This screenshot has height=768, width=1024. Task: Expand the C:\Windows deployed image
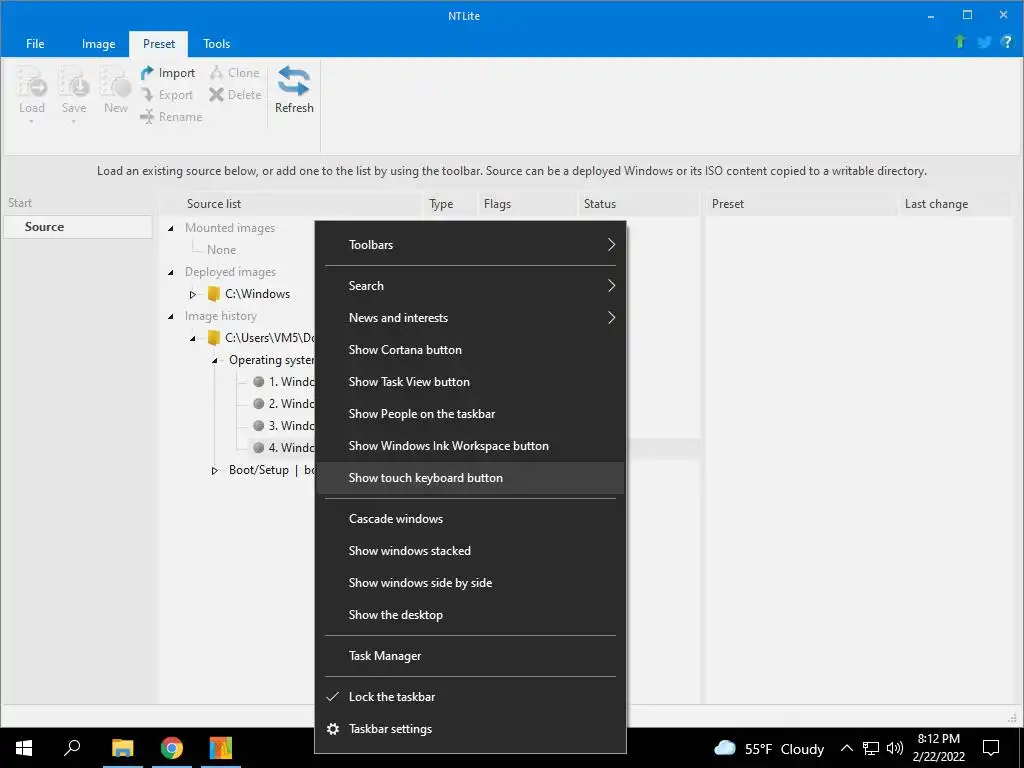pos(193,295)
